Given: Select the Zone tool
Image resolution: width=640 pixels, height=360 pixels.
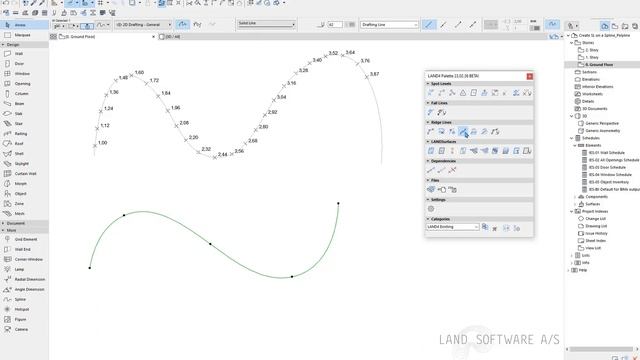Looking at the screenshot, I should [x=24, y=204].
